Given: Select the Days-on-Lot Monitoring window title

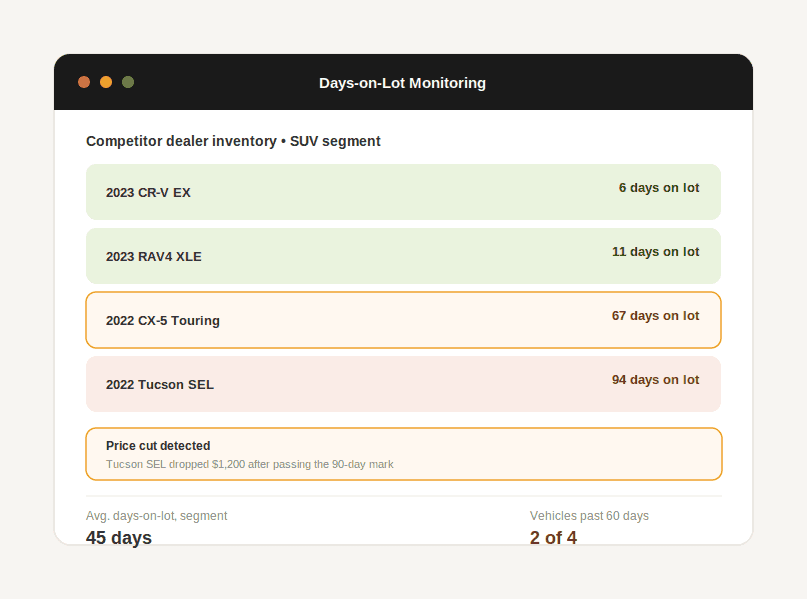Looking at the screenshot, I should coord(402,83).
